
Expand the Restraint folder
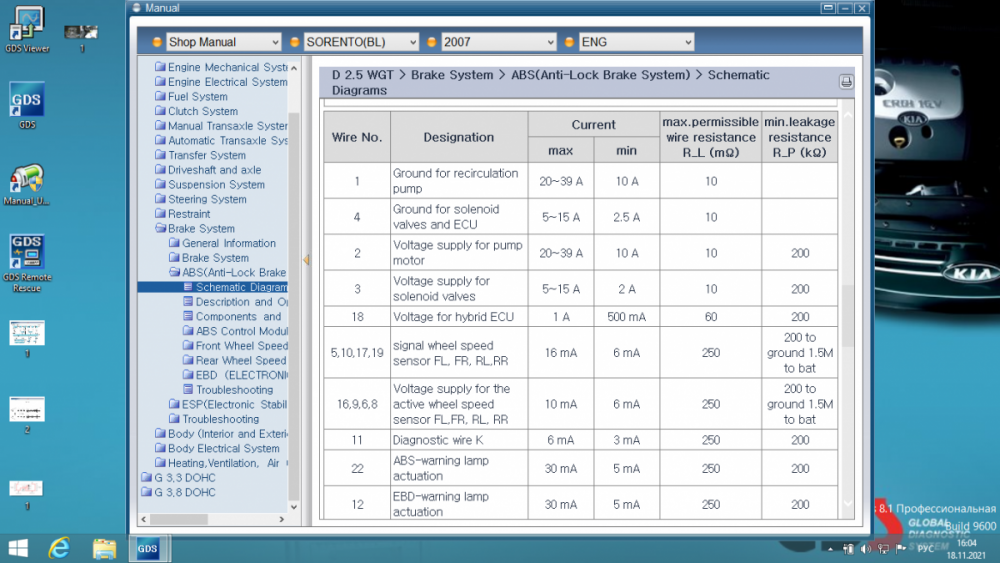182,214
